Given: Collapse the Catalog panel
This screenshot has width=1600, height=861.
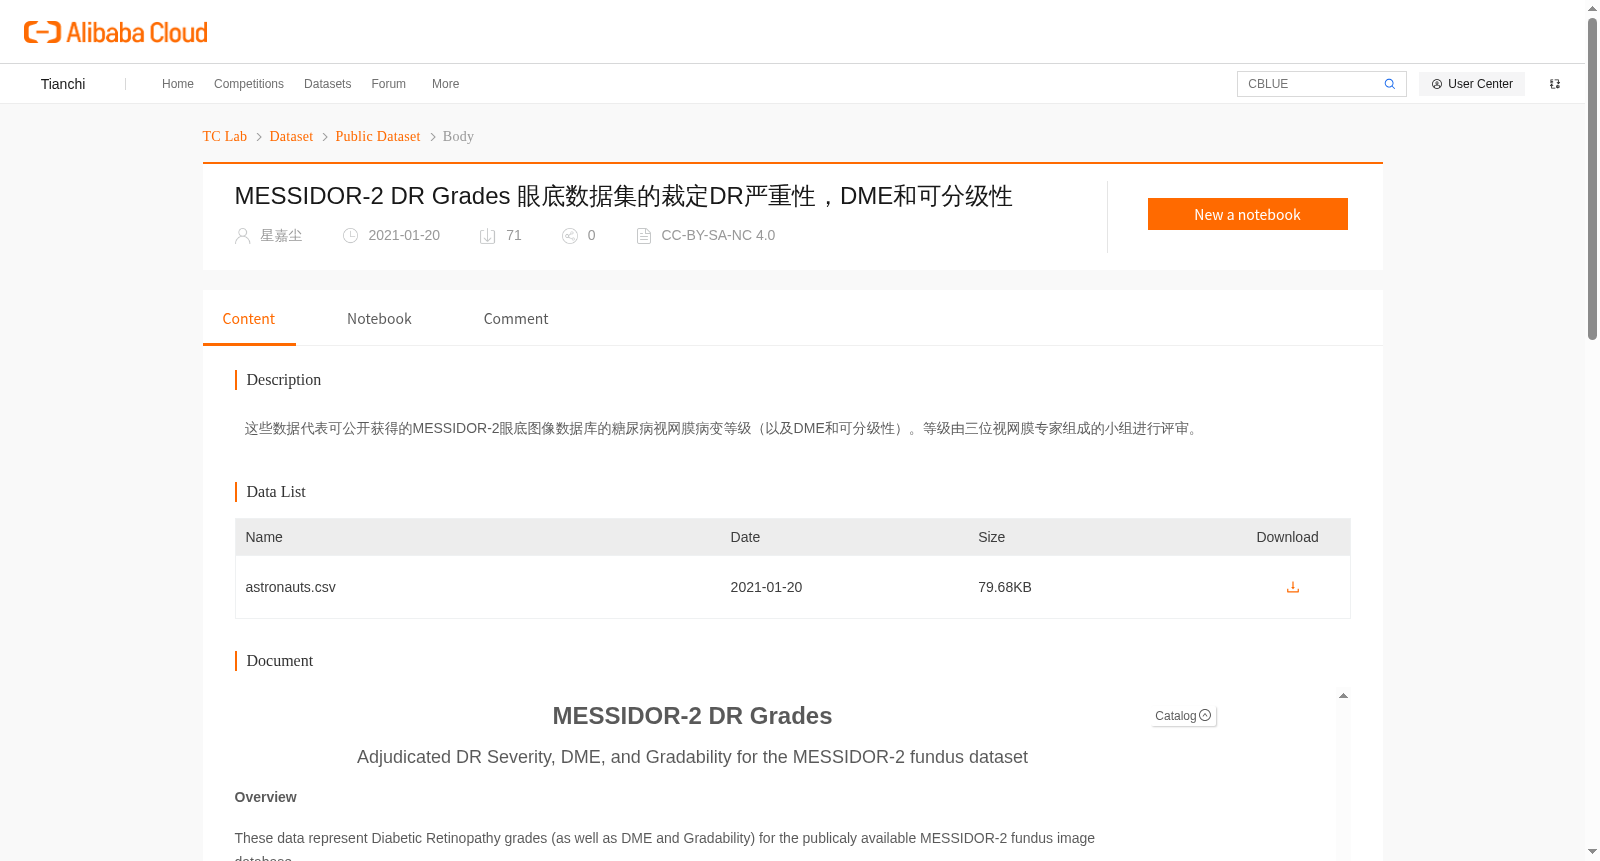Looking at the screenshot, I should tap(1183, 716).
